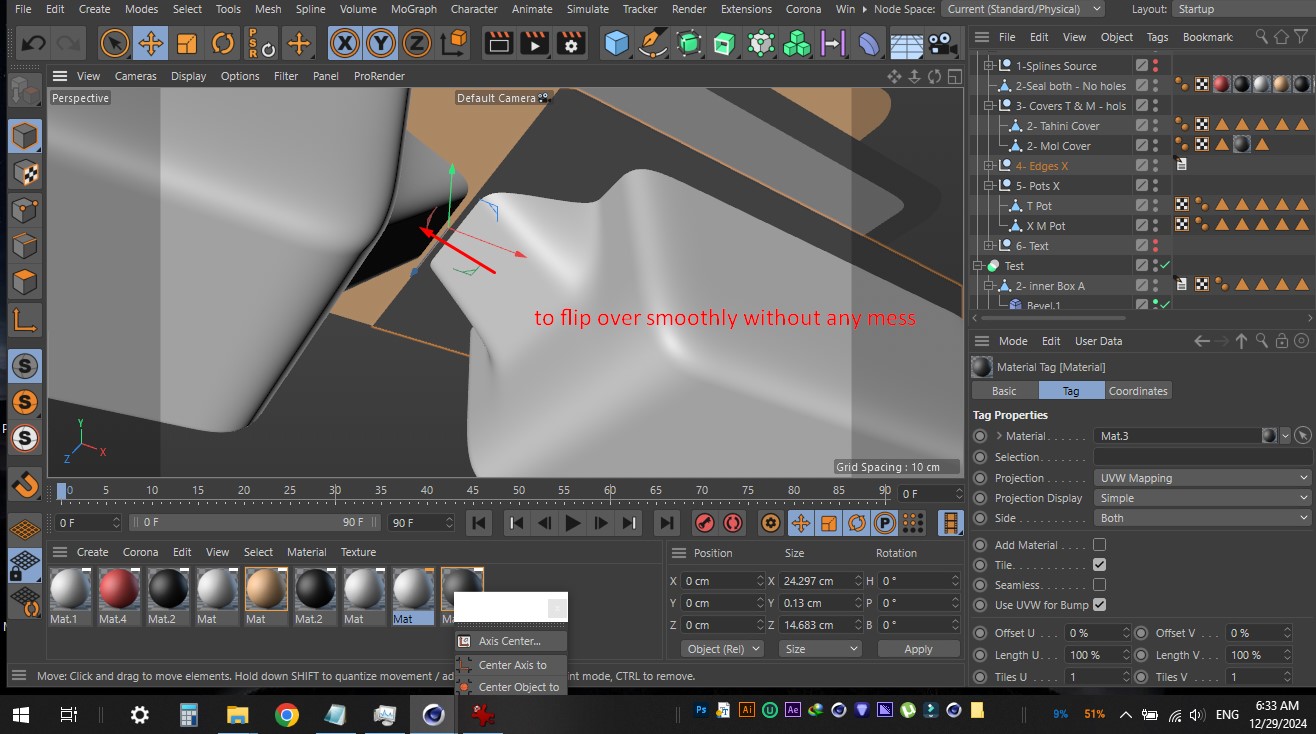Select the Live Selection tool
1316x734 pixels.
pyautogui.click(x=113, y=43)
